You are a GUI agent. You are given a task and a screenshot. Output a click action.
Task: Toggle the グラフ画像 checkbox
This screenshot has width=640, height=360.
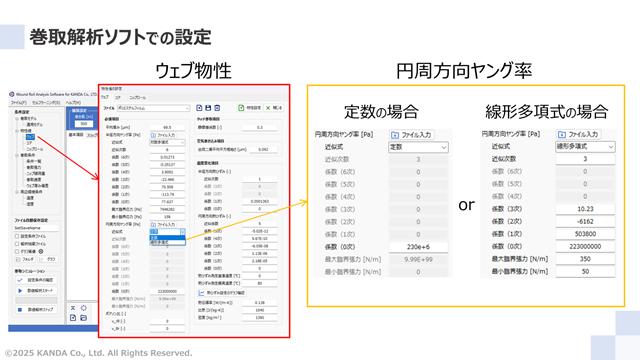point(17,251)
